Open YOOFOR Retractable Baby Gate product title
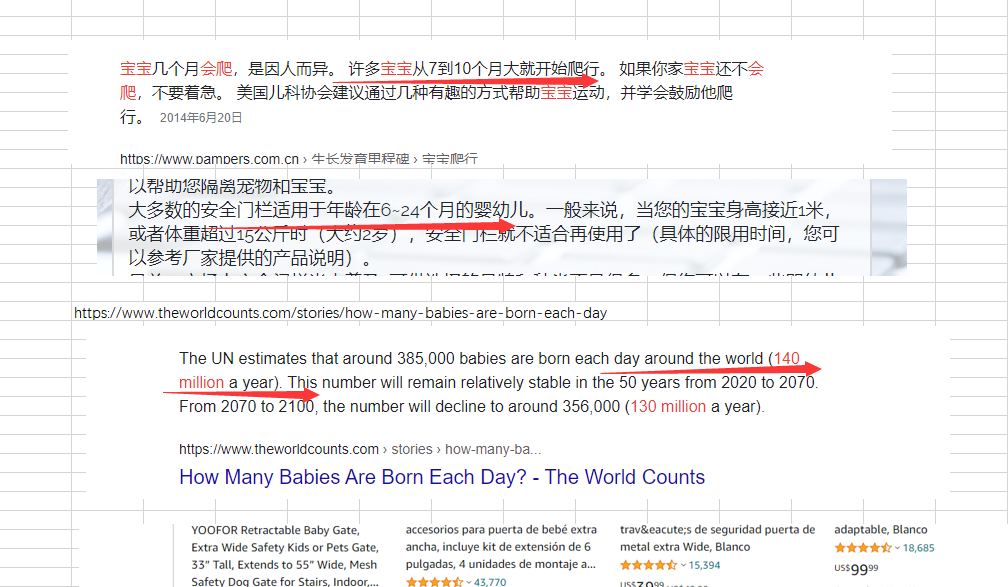Image resolution: width=1008 pixels, height=587 pixels. 285,555
